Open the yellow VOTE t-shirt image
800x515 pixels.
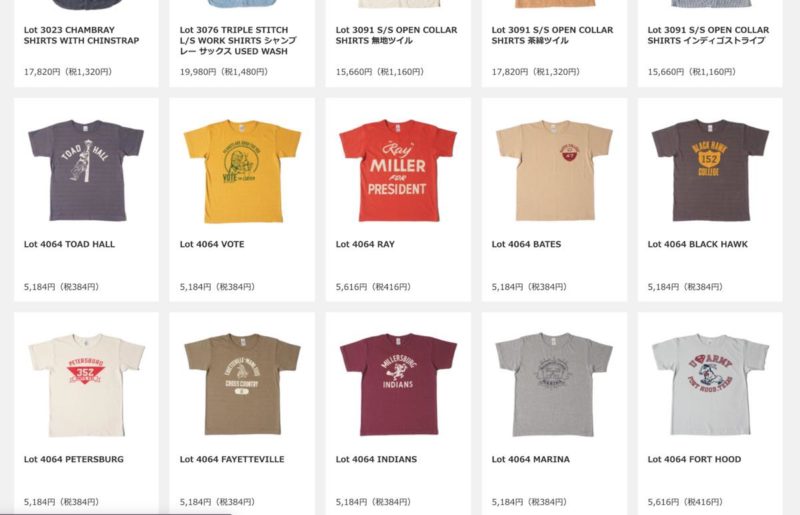point(242,171)
